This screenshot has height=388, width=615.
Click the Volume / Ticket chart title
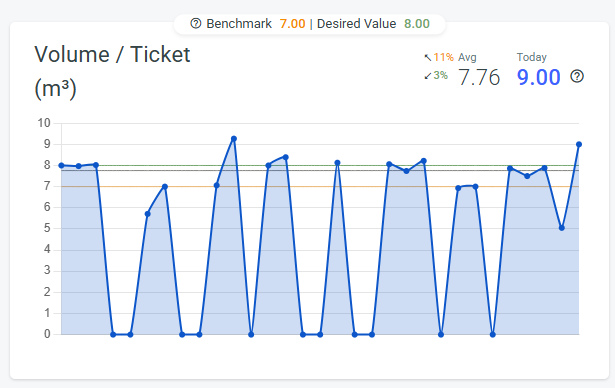point(112,54)
